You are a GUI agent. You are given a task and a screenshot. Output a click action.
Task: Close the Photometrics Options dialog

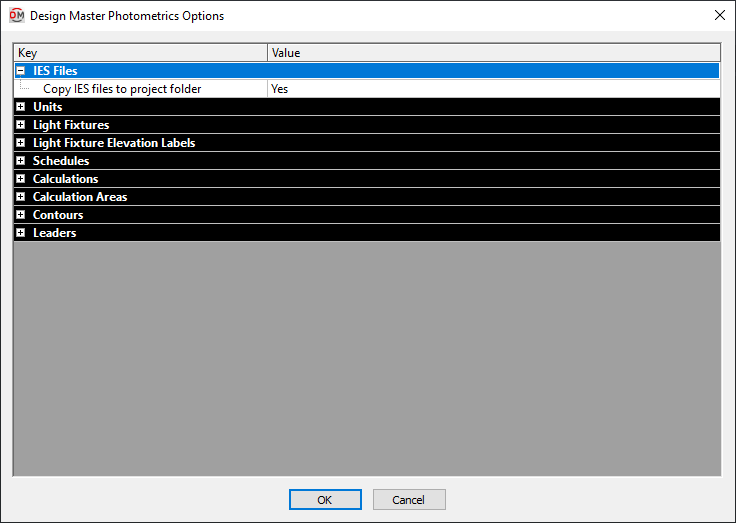click(720, 15)
